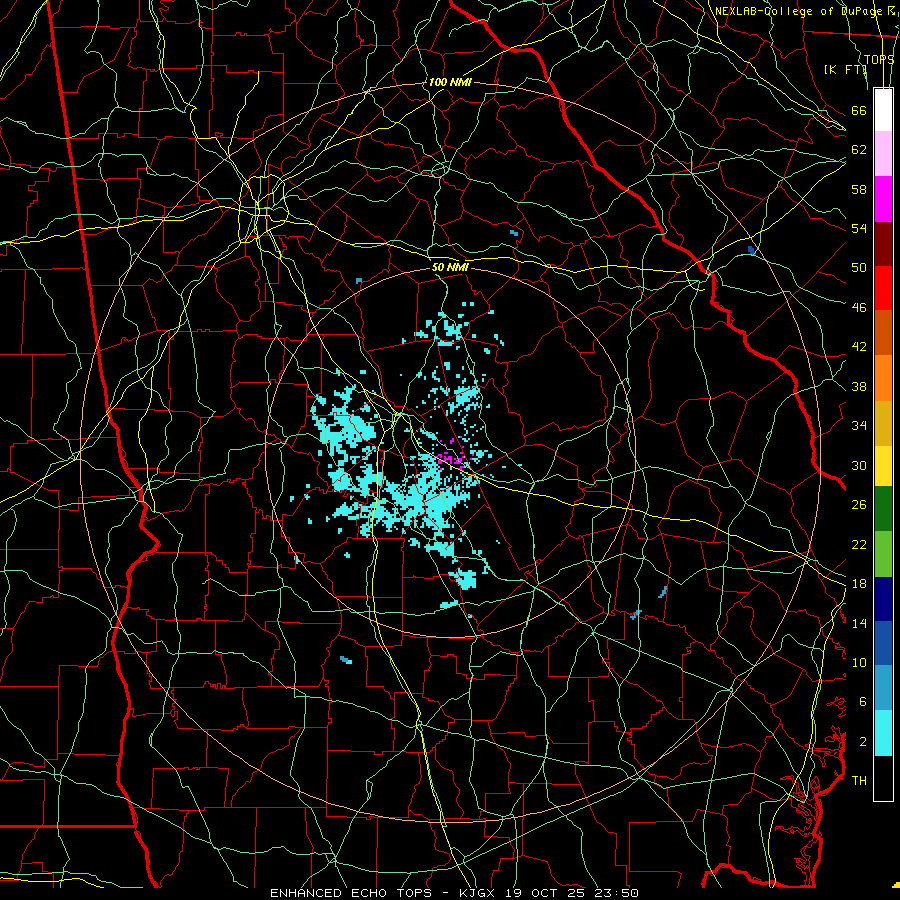Click the "K FT" units label
The image size is (900, 900).
point(845,69)
